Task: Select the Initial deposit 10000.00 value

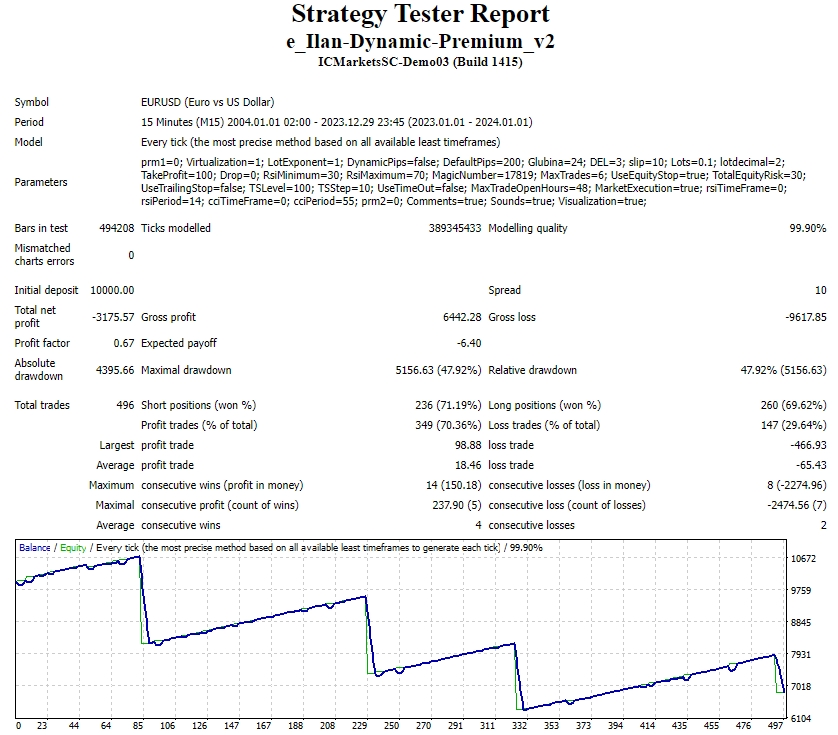Action: coord(112,290)
